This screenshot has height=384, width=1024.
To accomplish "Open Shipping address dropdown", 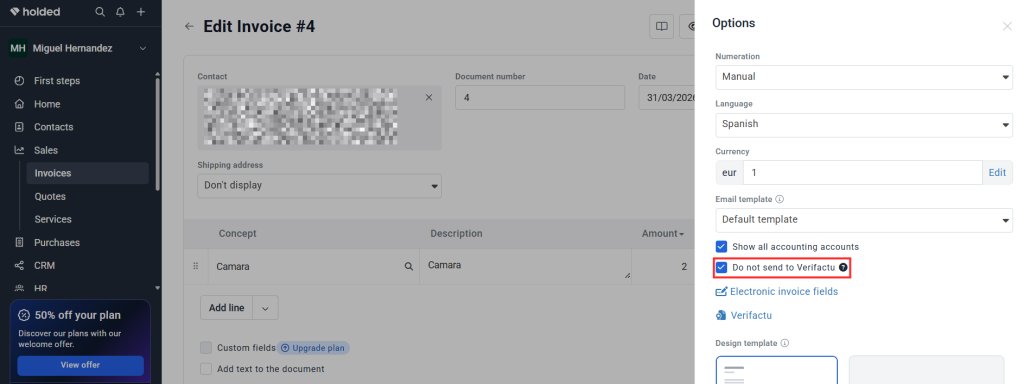I will click(319, 185).
